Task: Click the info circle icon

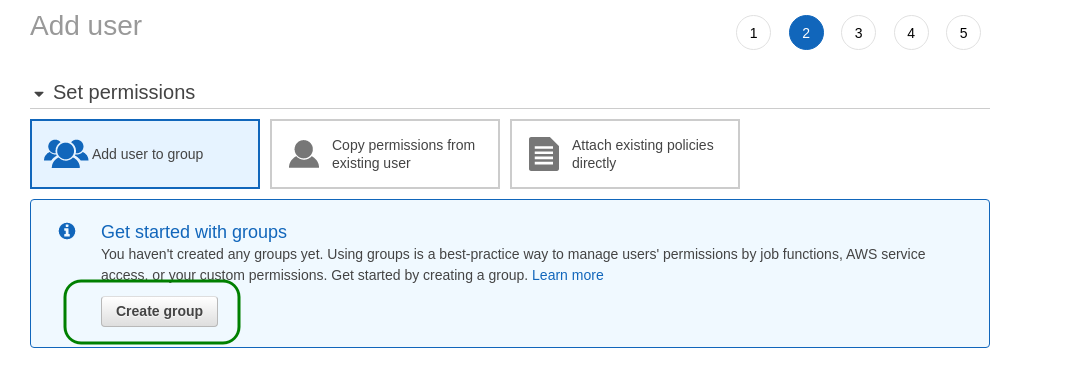Action: 67,231
